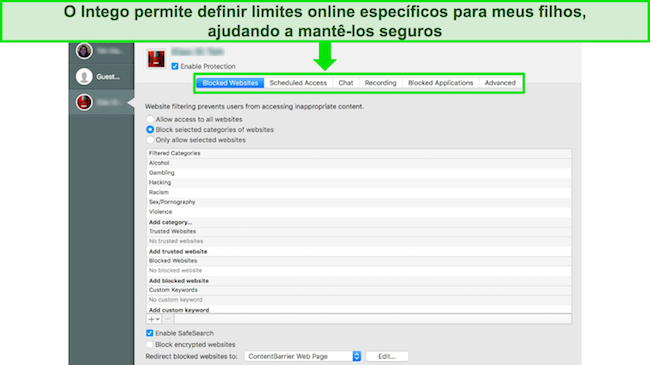The image size is (650, 365).
Task: Select the Violence category row
Action: 359,212
